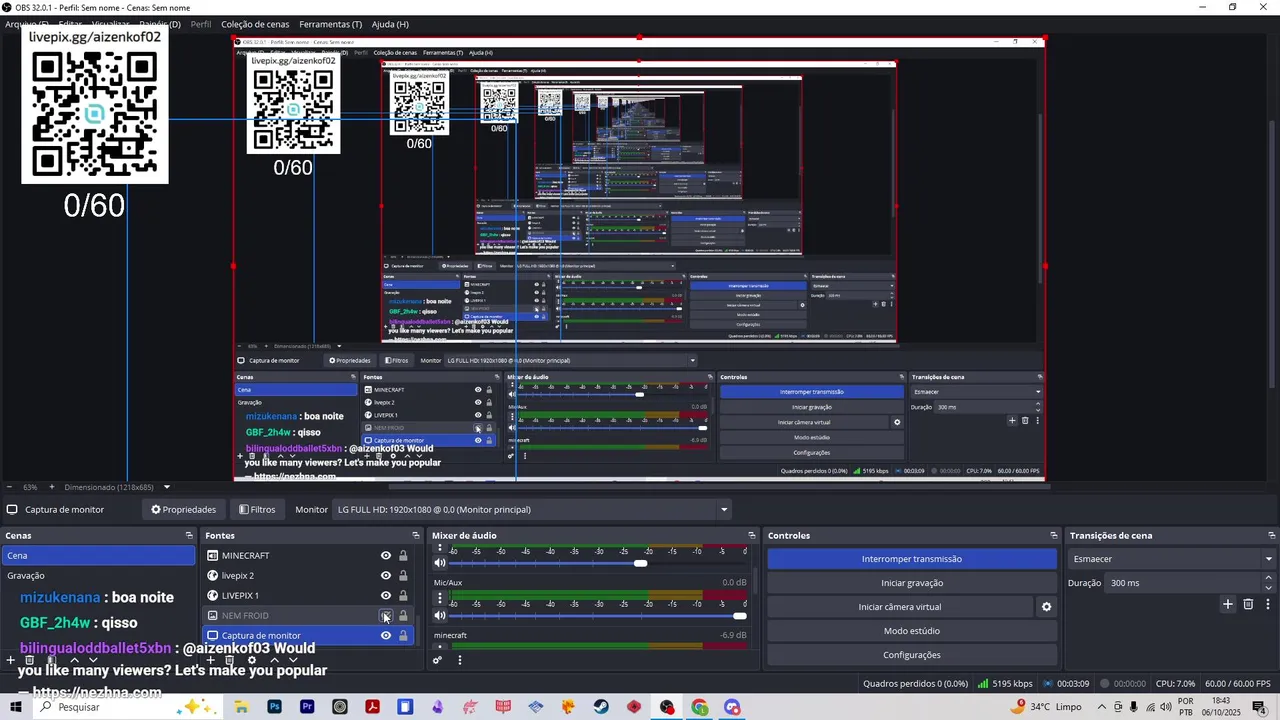Viewport: 1280px width, 720px height.
Task: Toggle the lock on the Captura de monitor source
Action: pos(403,636)
